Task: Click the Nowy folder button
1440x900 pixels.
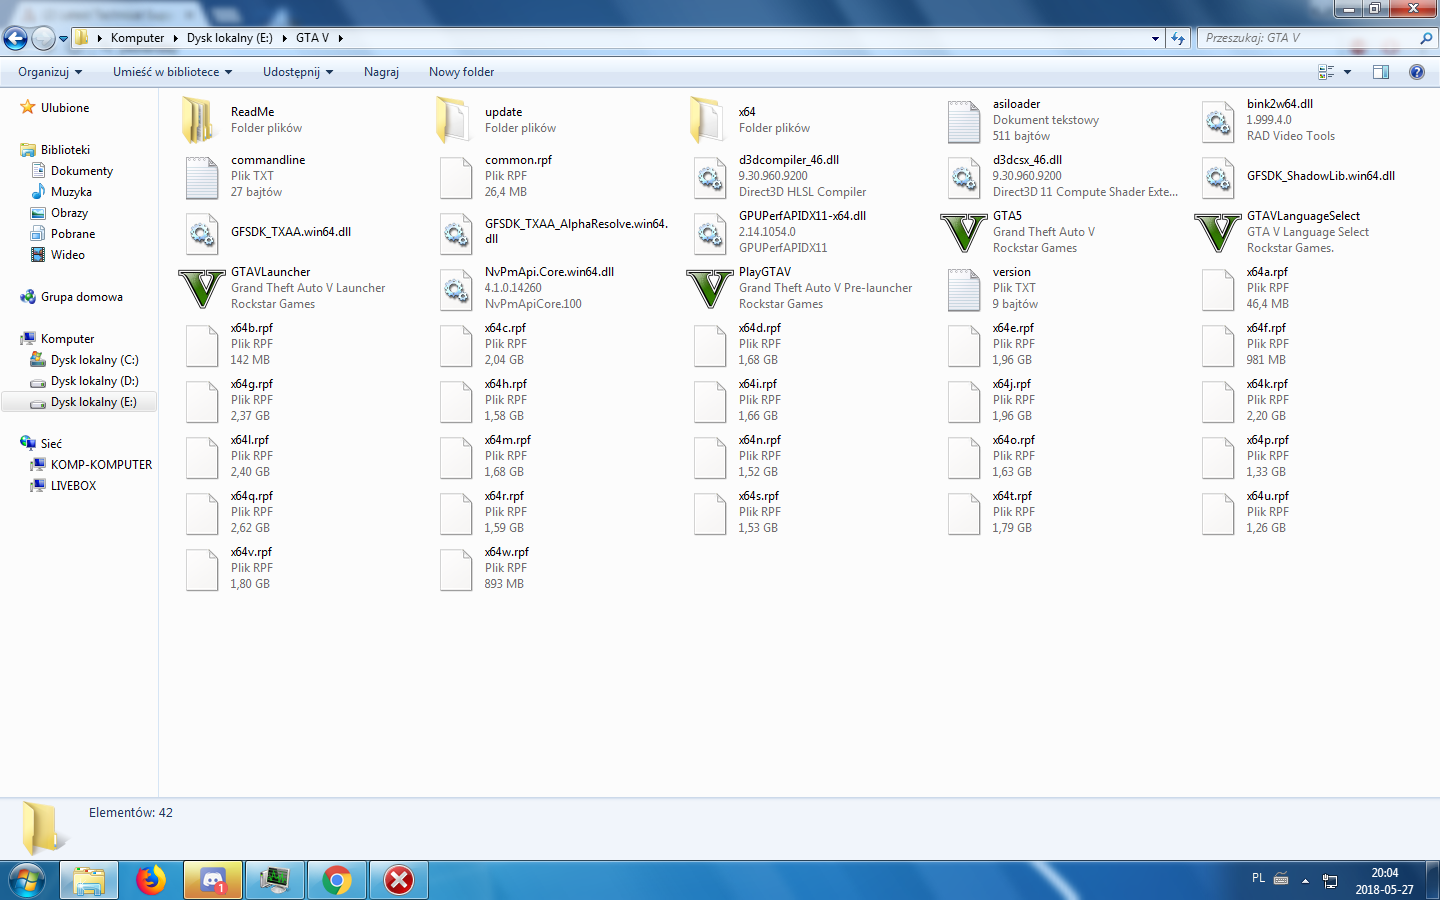Action: tap(461, 72)
